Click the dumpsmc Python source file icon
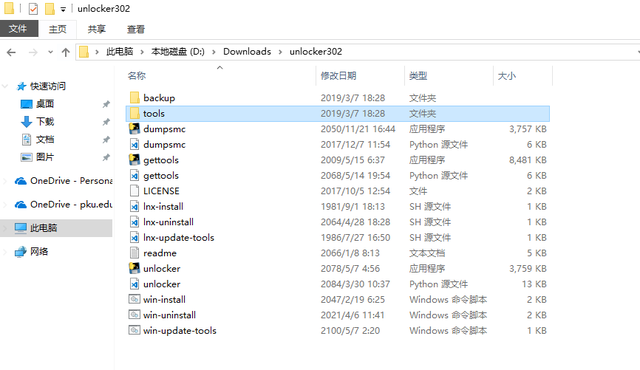The height and width of the screenshot is (370, 640). tap(135, 144)
